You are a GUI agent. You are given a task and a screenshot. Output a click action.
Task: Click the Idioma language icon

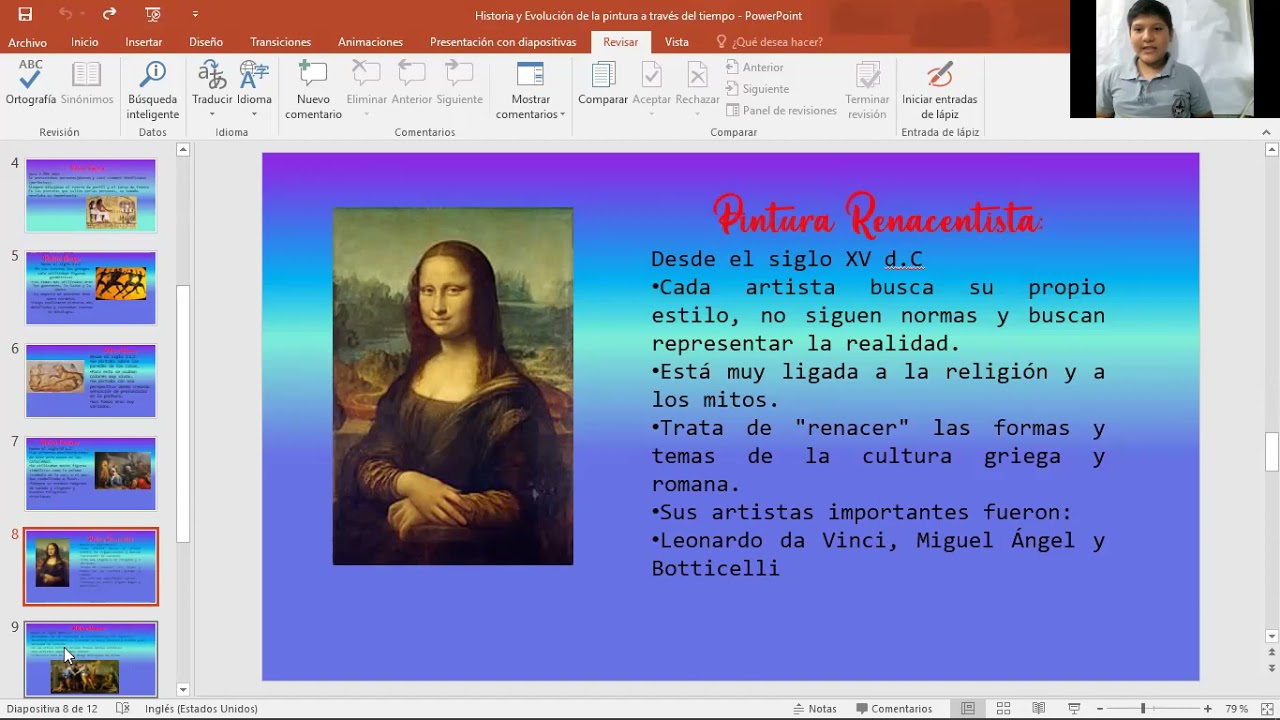coord(254,76)
